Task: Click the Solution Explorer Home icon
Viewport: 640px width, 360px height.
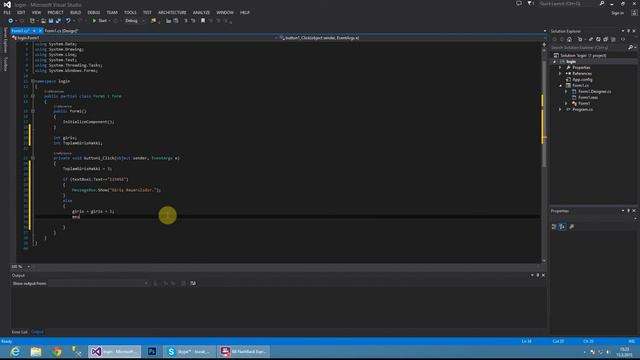Action: click(569, 39)
